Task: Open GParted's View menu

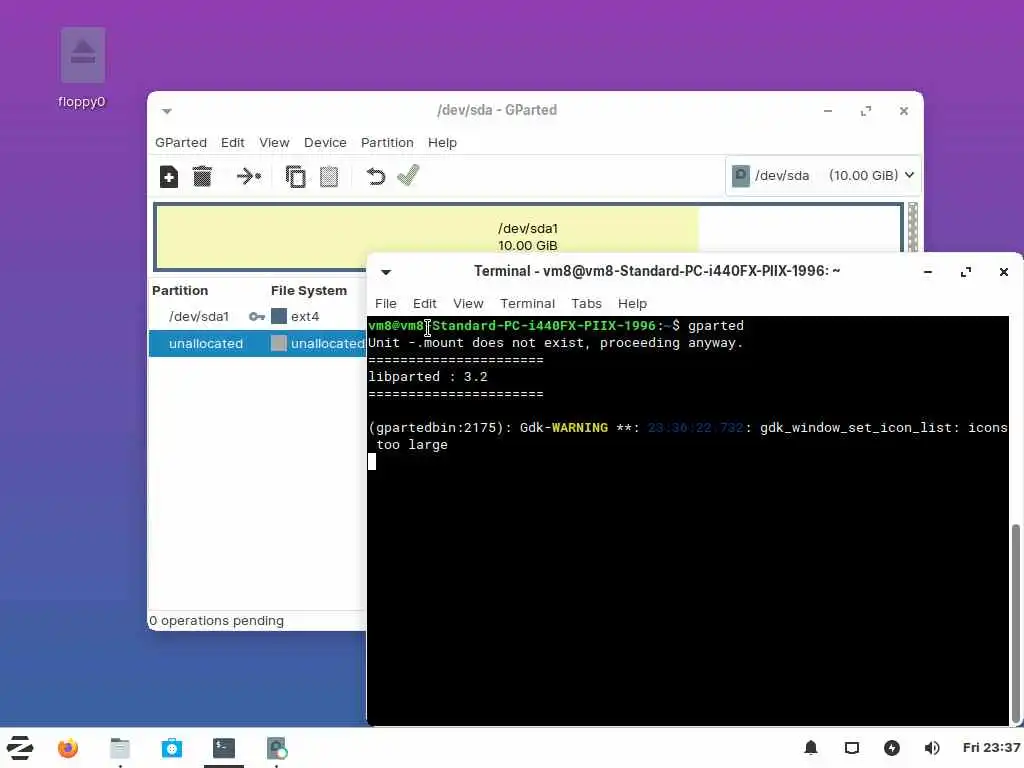Action: point(274,142)
